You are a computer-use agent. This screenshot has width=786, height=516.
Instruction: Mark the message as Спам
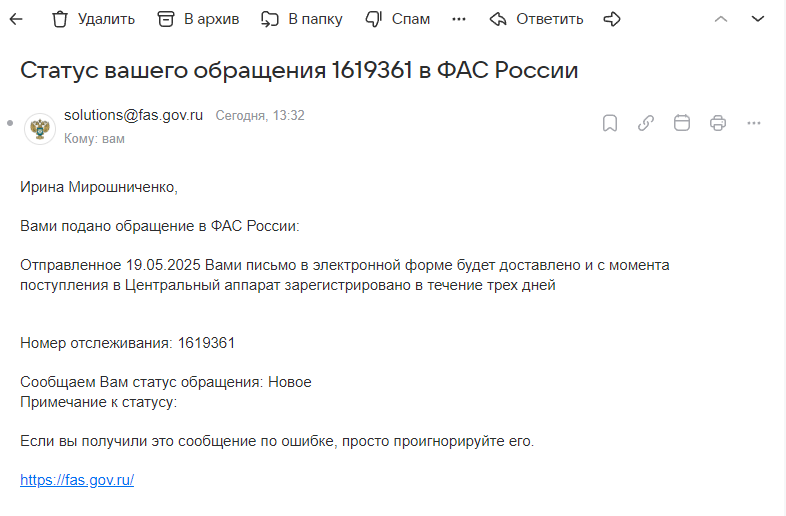click(398, 20)
